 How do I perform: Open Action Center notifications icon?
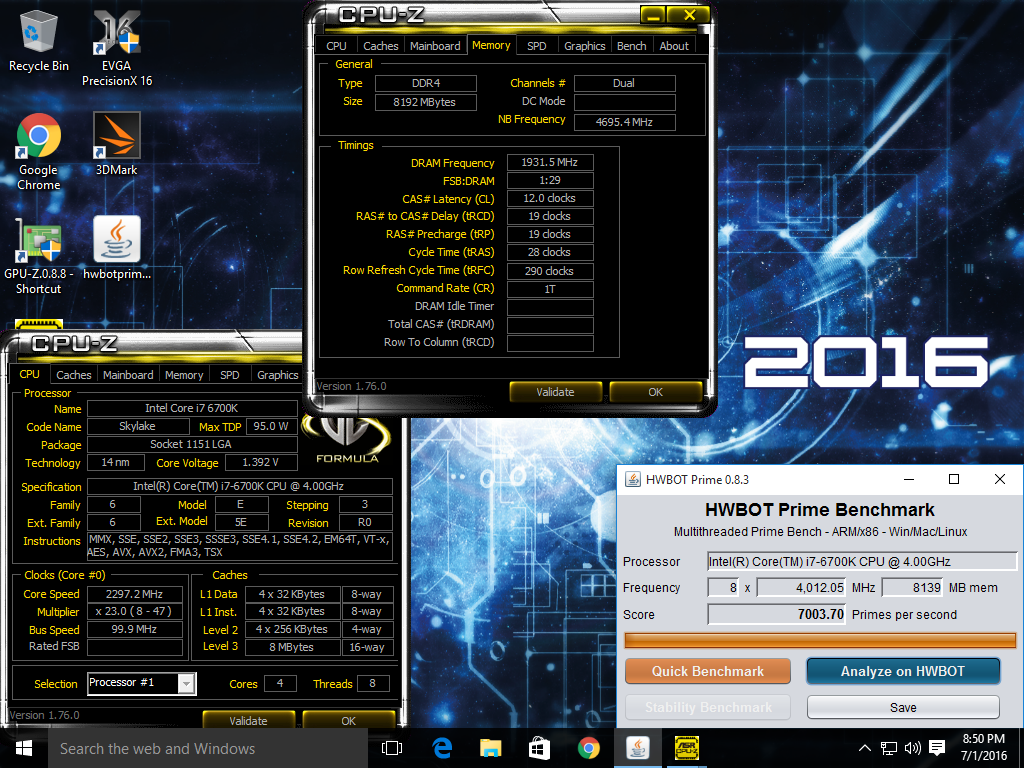tap(936, 748)
